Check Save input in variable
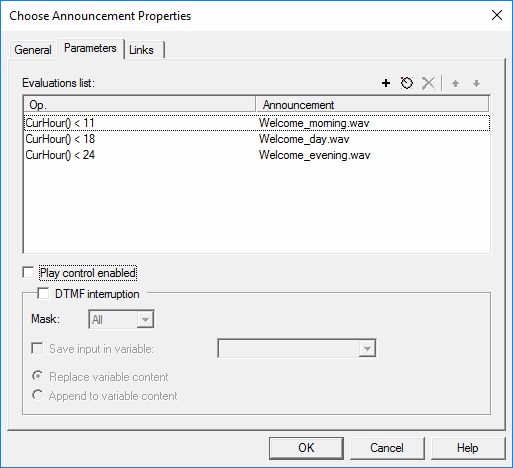The image size is (513, 468). (37, 348)
